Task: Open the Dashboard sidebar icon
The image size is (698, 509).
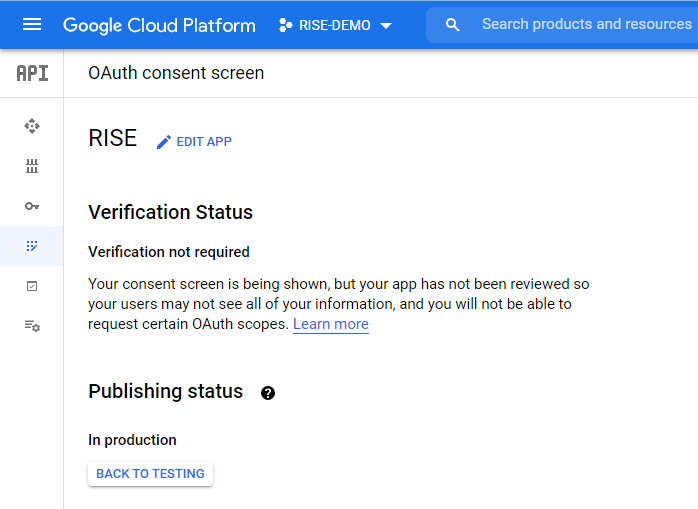Action: tap(32, 126)
